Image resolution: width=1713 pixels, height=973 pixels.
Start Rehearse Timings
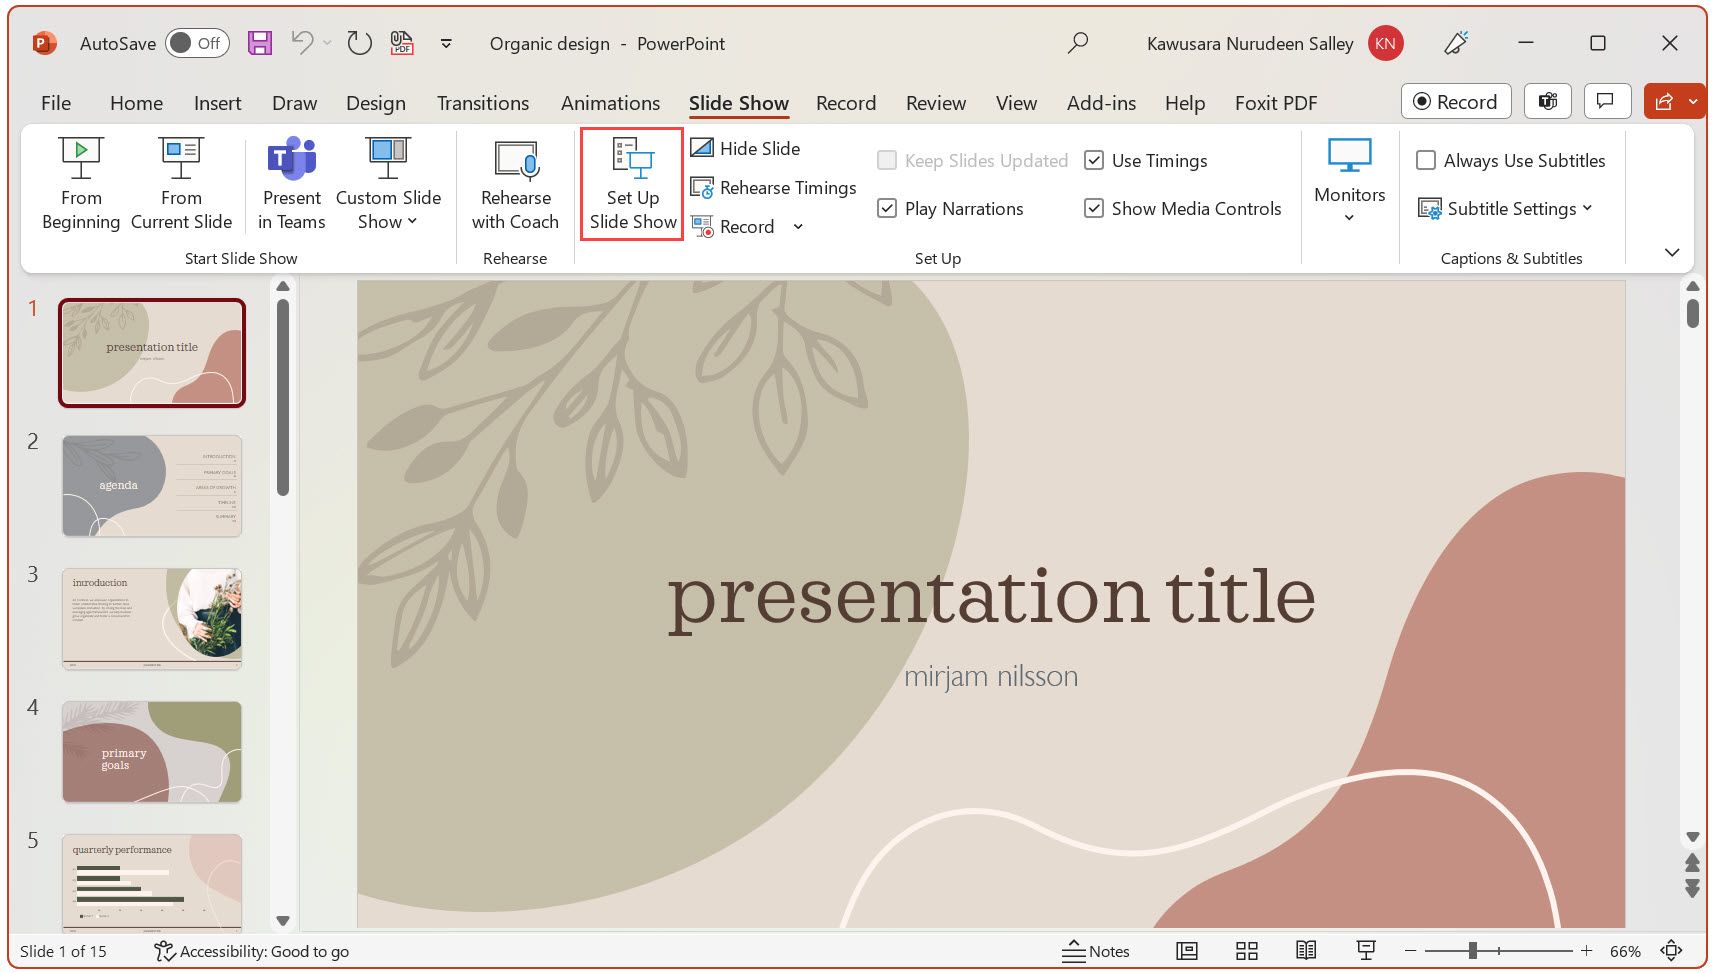coord(773,187)
